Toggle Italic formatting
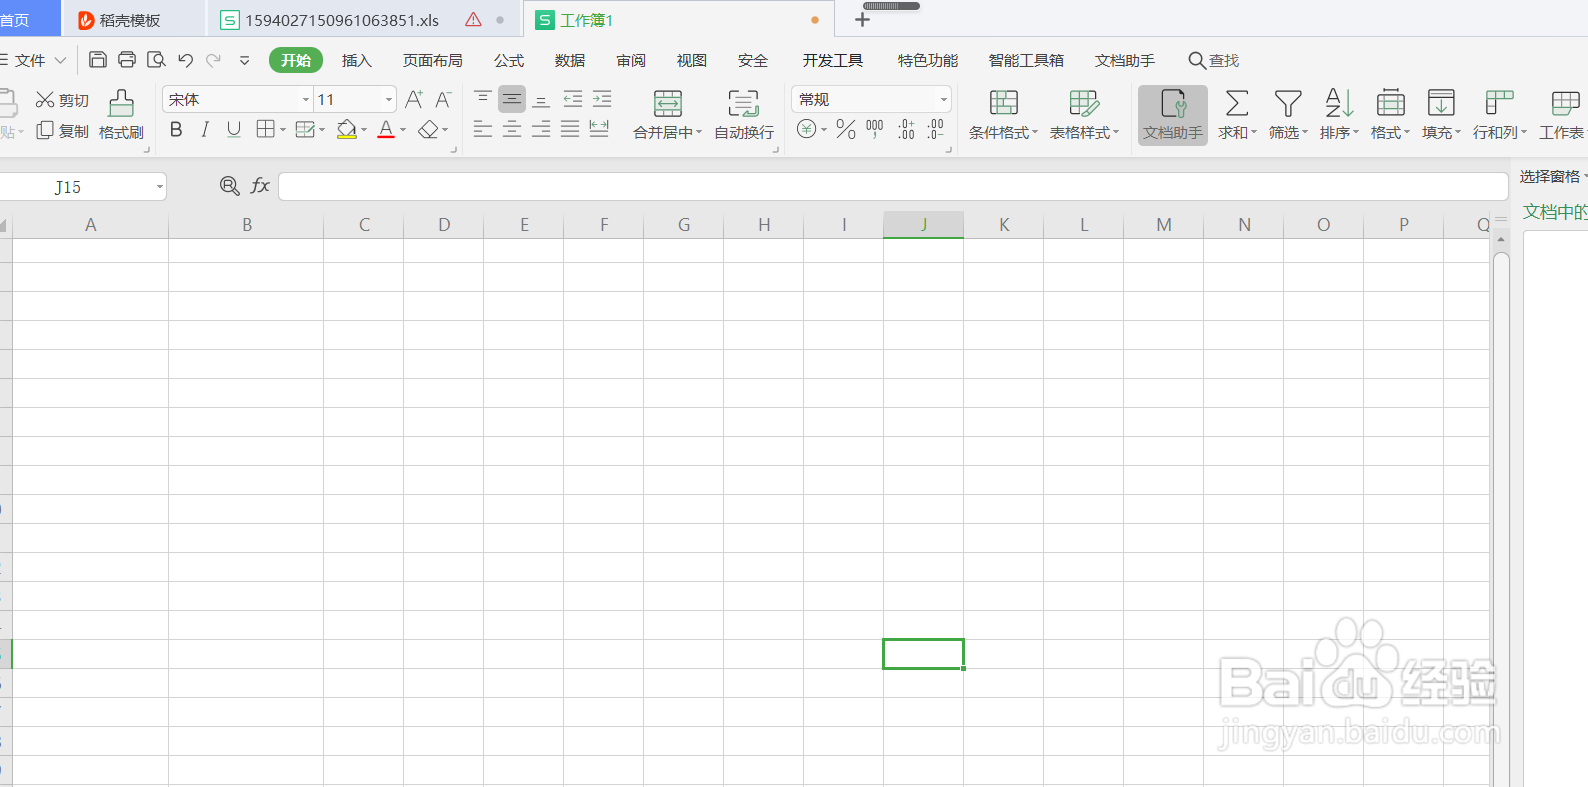The image size is (1588, 787). [205, 129]
